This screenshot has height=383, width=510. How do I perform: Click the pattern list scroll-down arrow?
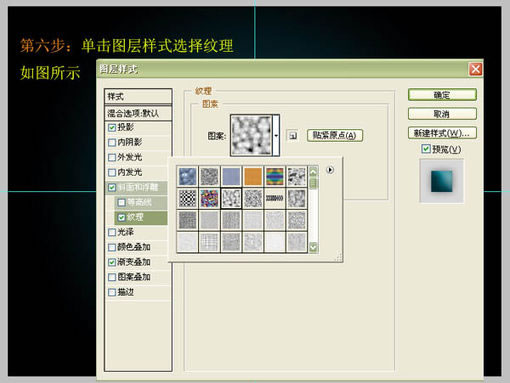313,247
